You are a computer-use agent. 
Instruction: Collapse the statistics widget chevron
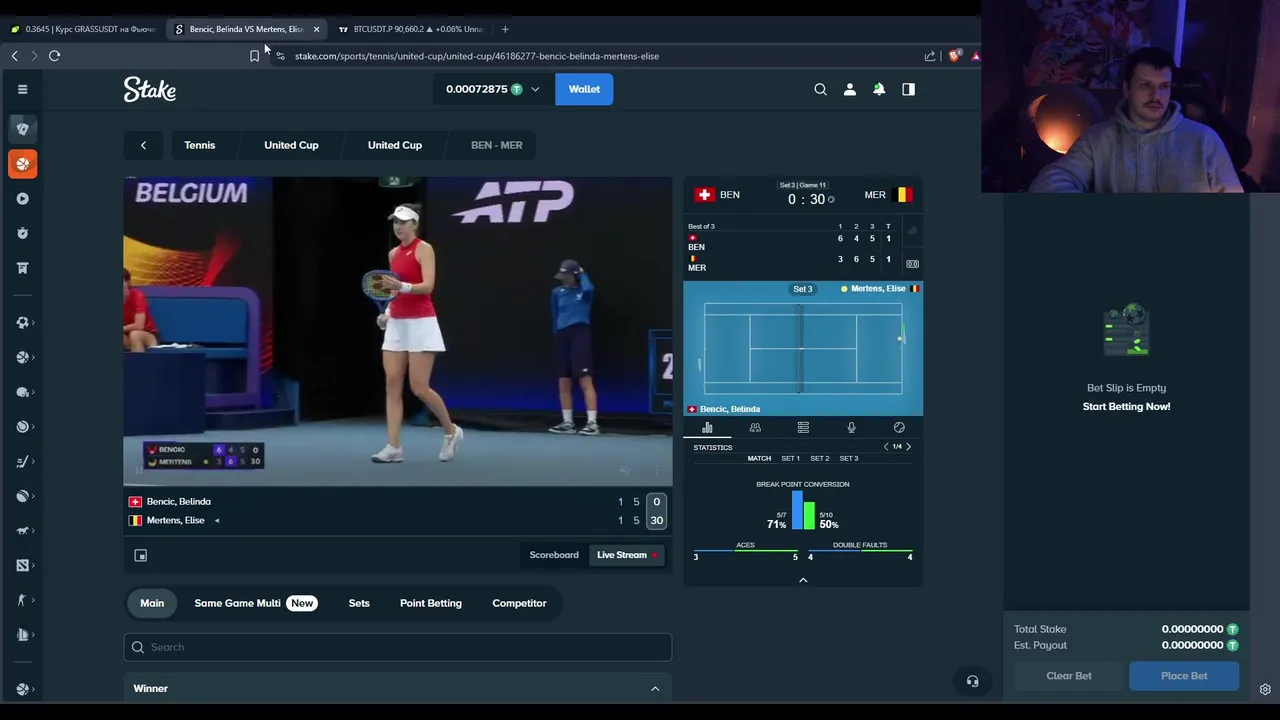point(803,580)
